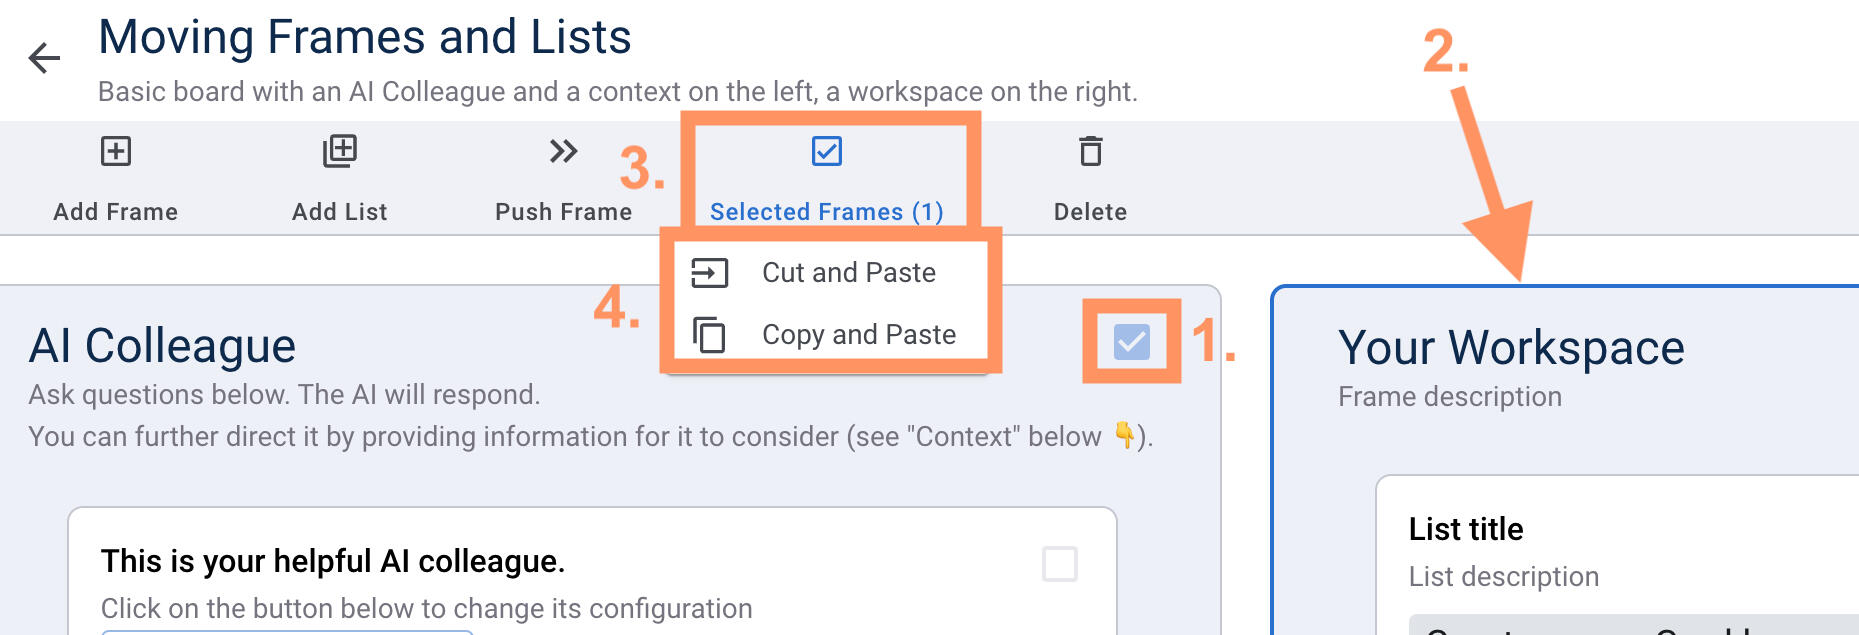Click the back arrow icon
Viewport: 1859px width, 635px height.
[44, 58]
